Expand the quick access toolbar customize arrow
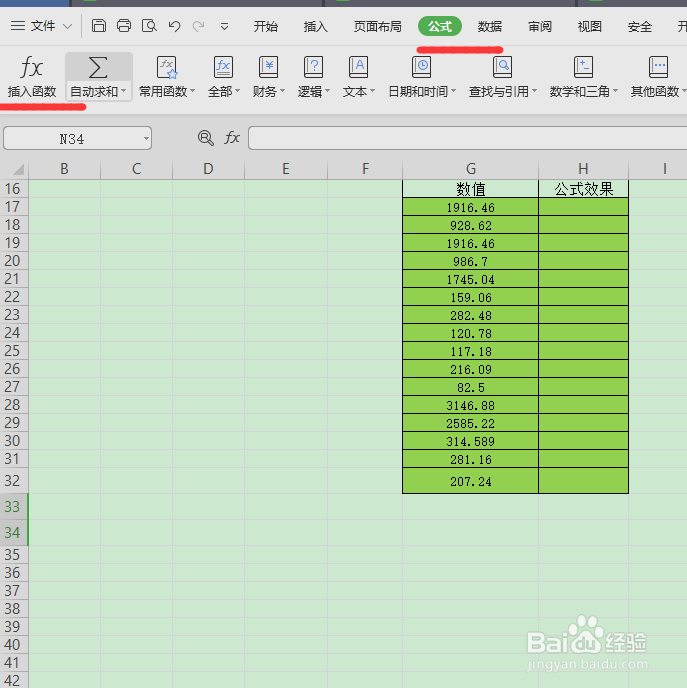This screenshot has width=687, height=688. pos(224,27)
